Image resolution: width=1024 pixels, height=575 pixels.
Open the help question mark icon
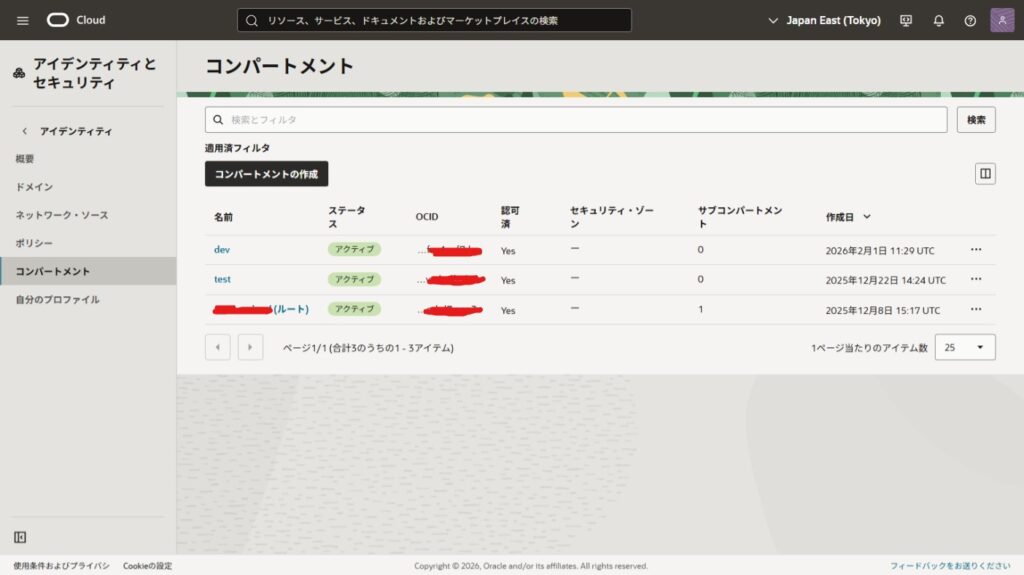tap(969, 20)
